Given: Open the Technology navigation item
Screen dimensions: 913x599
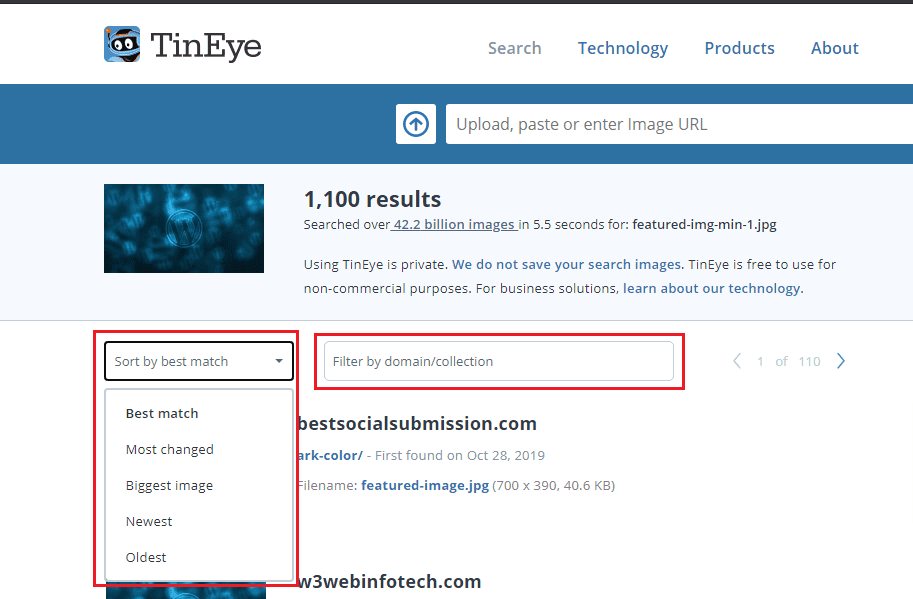Looking at the screenshot, I should [x=622, y=48].
